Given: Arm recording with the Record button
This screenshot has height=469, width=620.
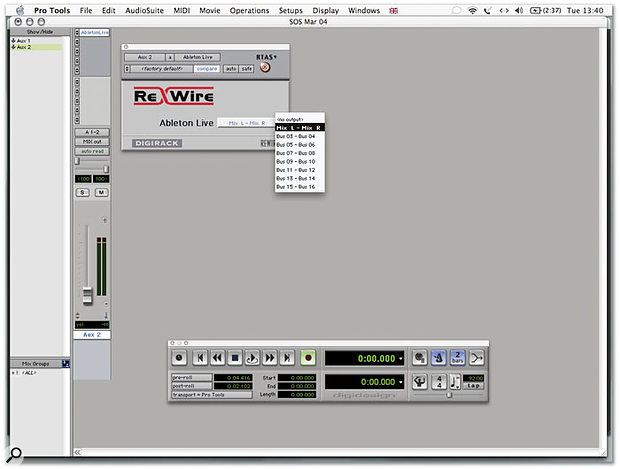Looking at the screenshot, I should 308,358.
